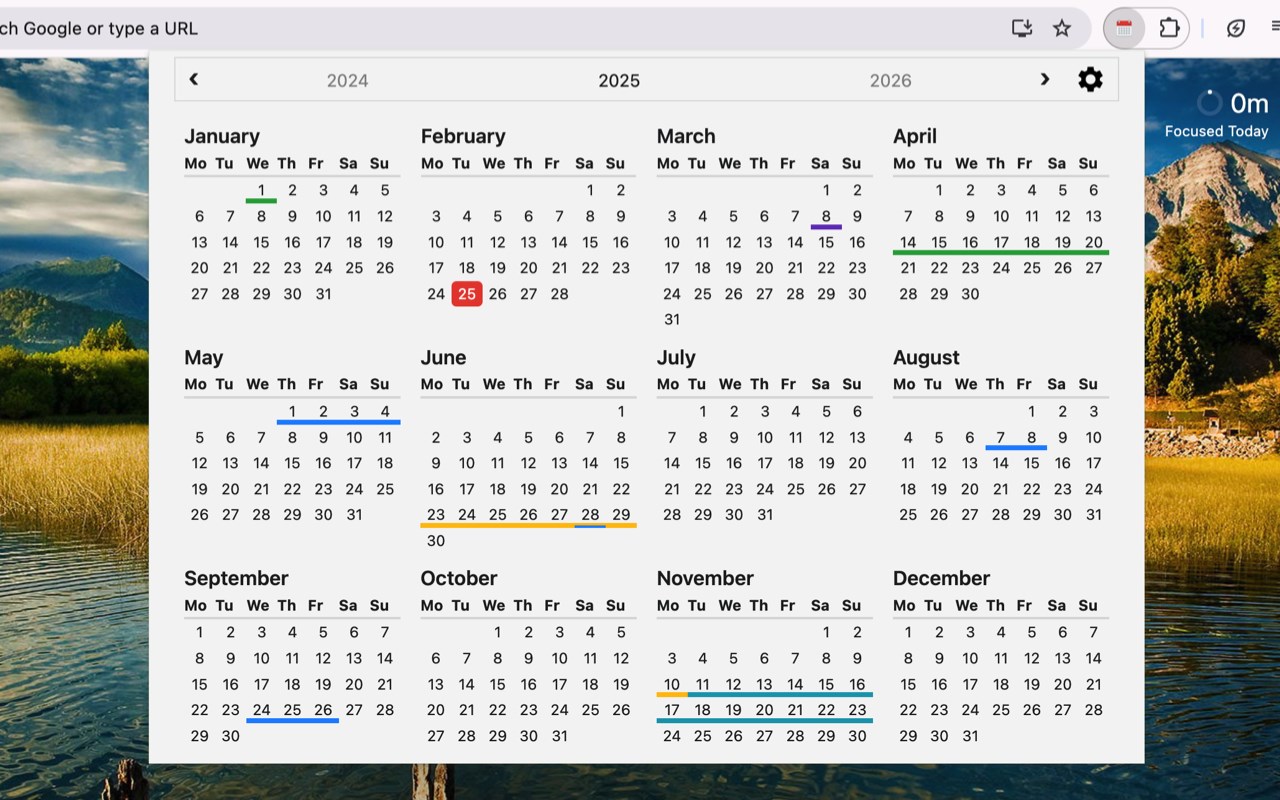The width and height of the screenshot is (1280, 800).
Task: Click December 31 in the calendar
Action: pos(970,736)
